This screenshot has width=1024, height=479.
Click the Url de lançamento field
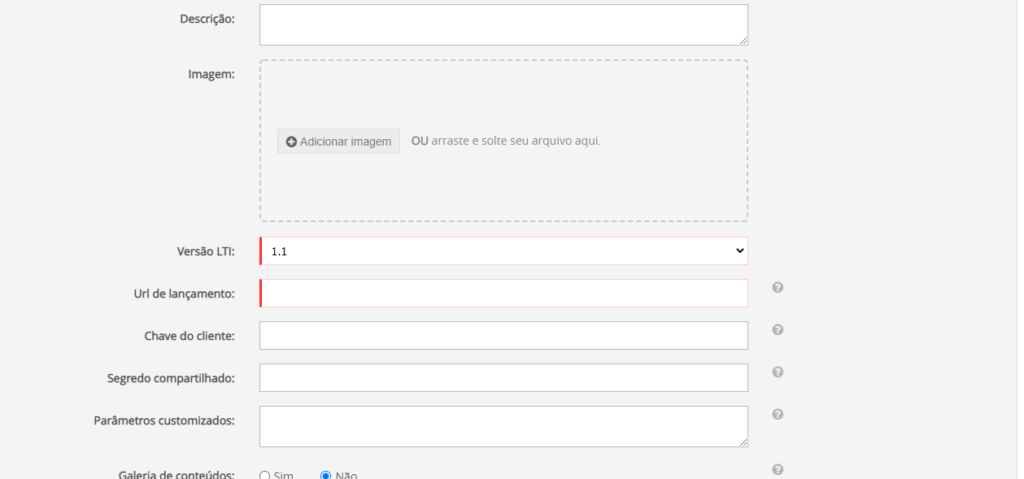(503, 293)
